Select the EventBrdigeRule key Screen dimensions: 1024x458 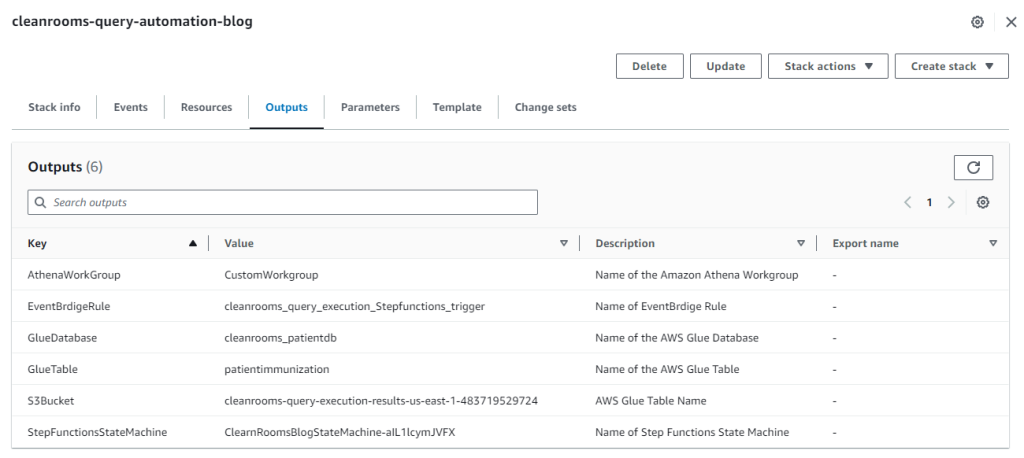click(69, 306)
